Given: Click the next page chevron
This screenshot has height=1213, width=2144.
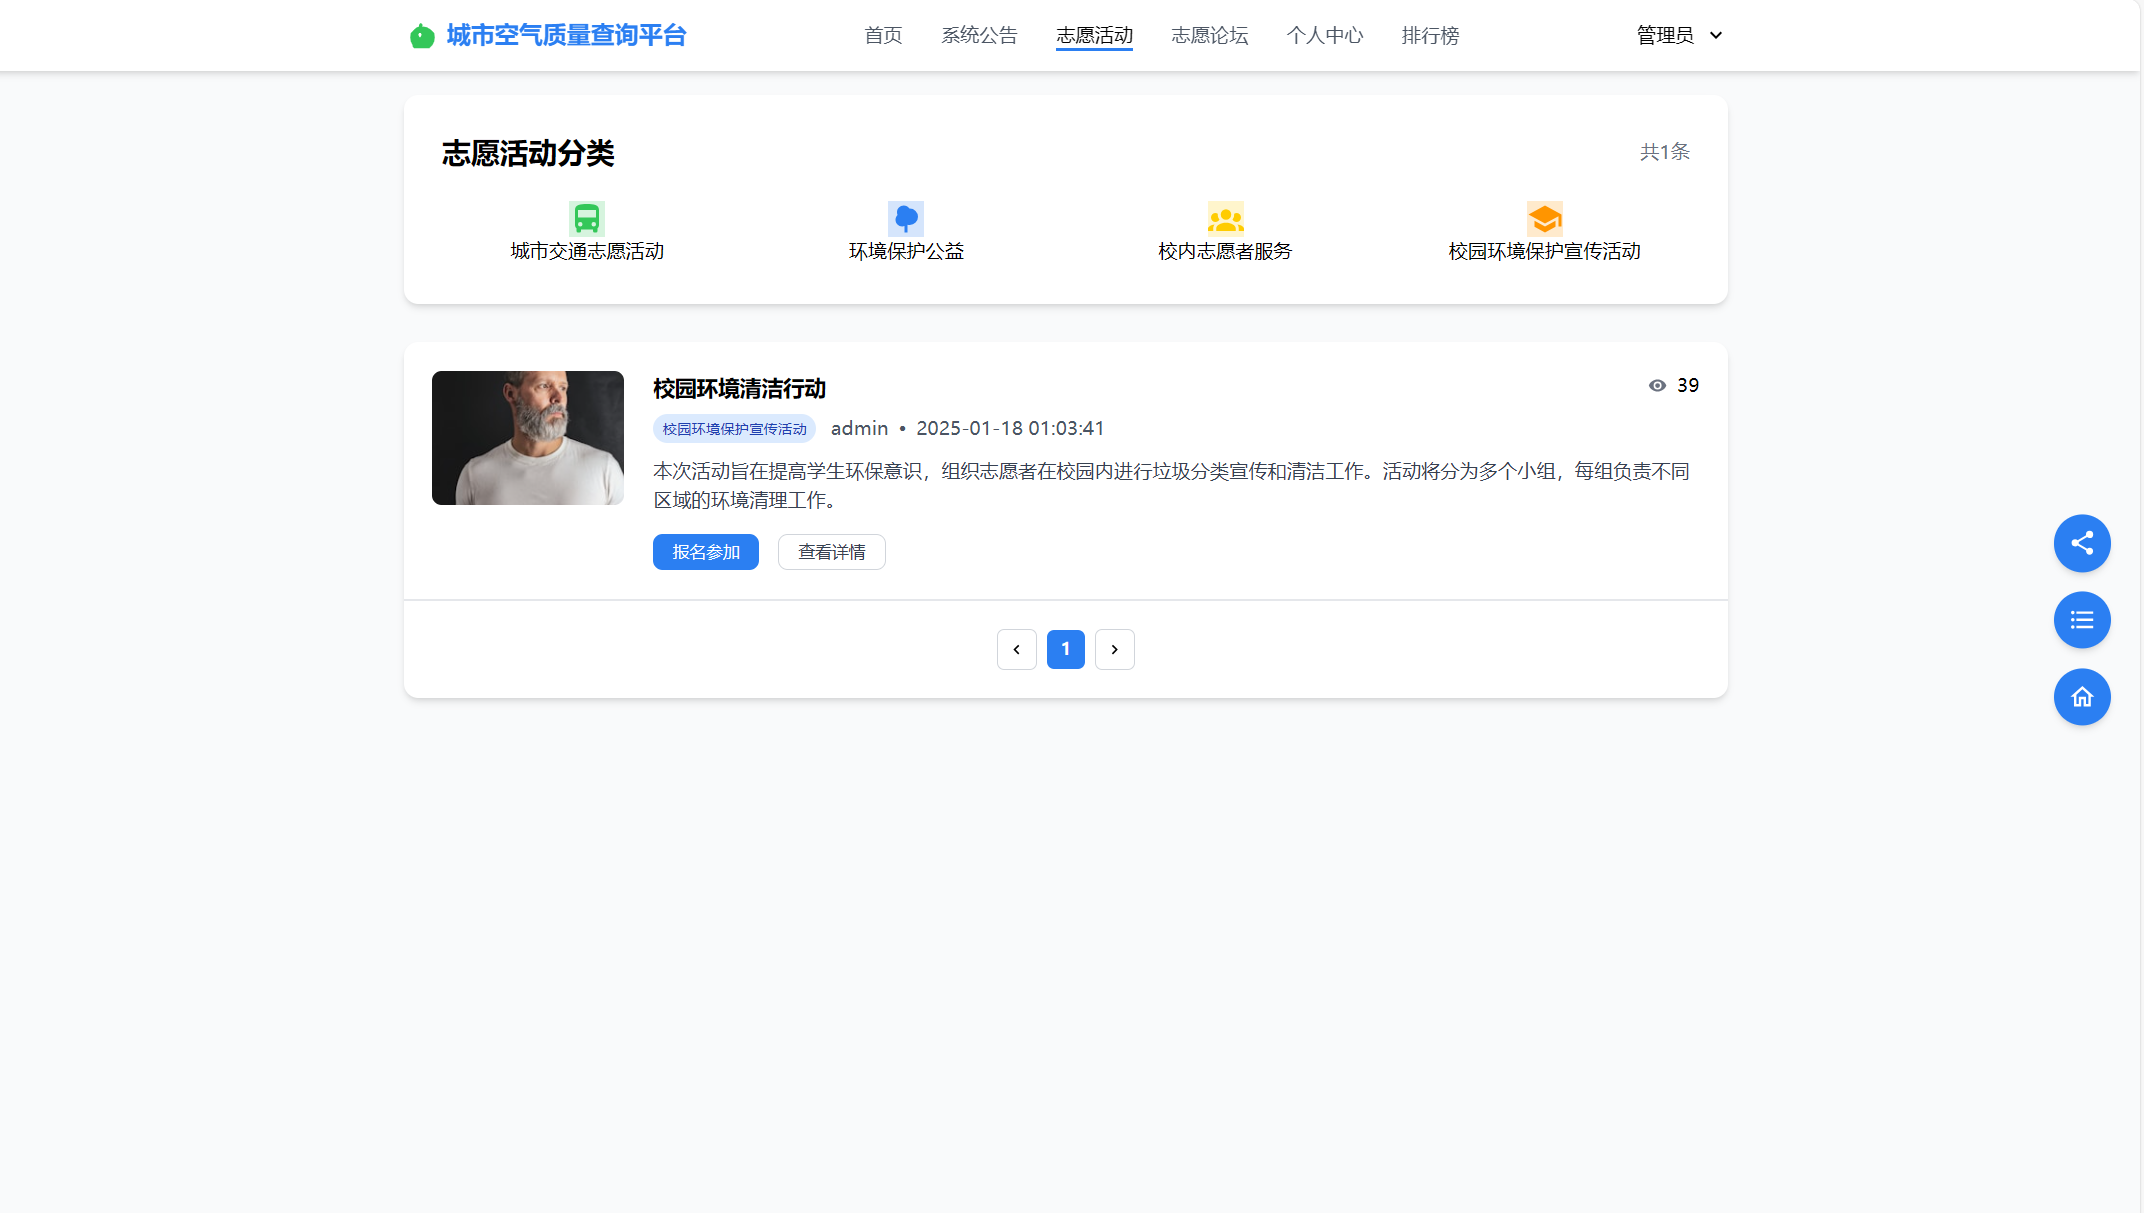Looking at the screenshot, I should [x=1114, y=649].
